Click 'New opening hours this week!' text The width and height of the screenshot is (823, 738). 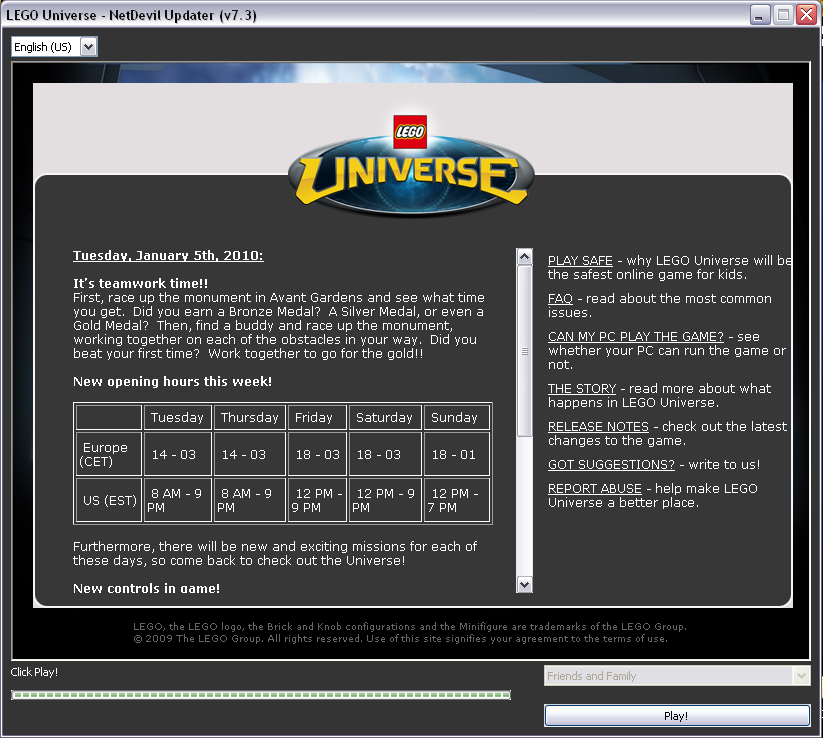172,382
